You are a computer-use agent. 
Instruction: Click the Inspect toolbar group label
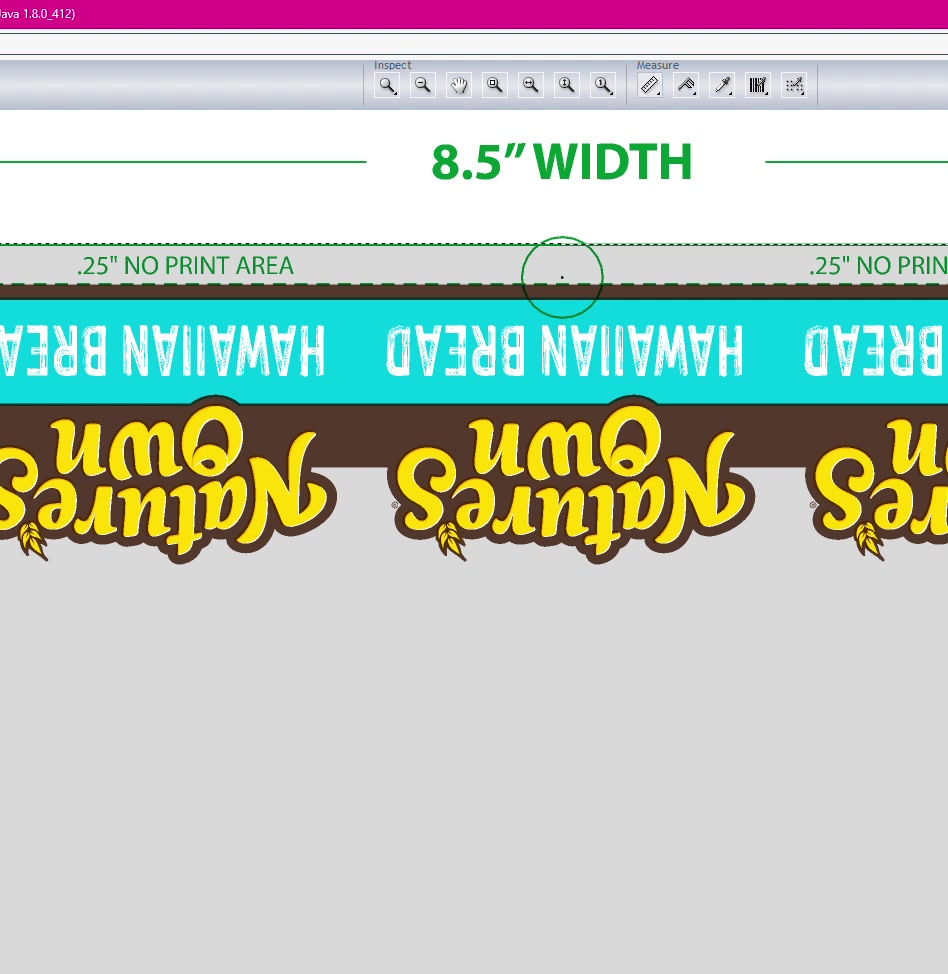pos(393,65)
